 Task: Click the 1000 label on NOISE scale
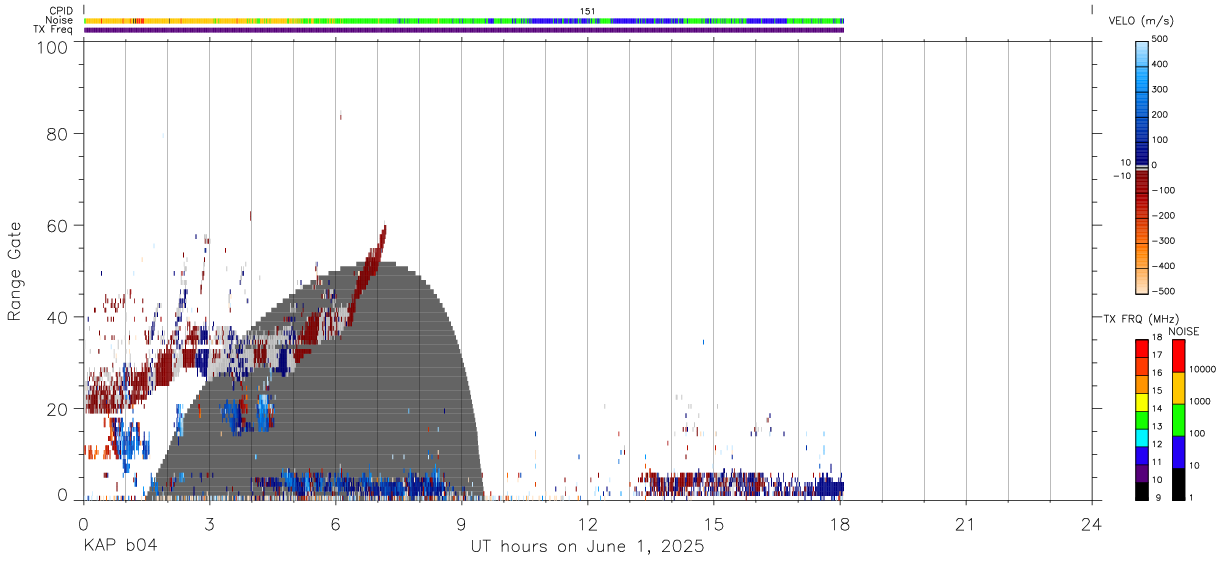1198,401
